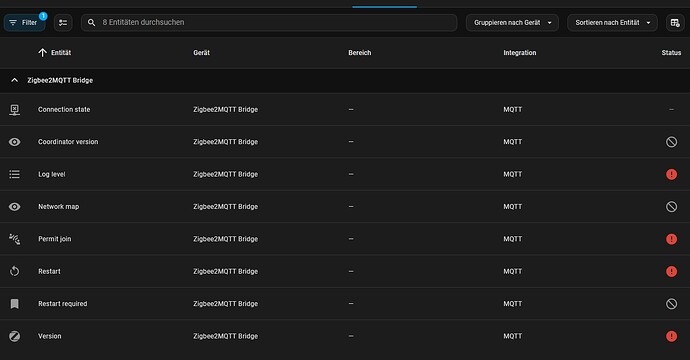690x360 pixels.
Task: Open 'Gruppieren nach Gerät' dropdown
Action: (512, 22)
